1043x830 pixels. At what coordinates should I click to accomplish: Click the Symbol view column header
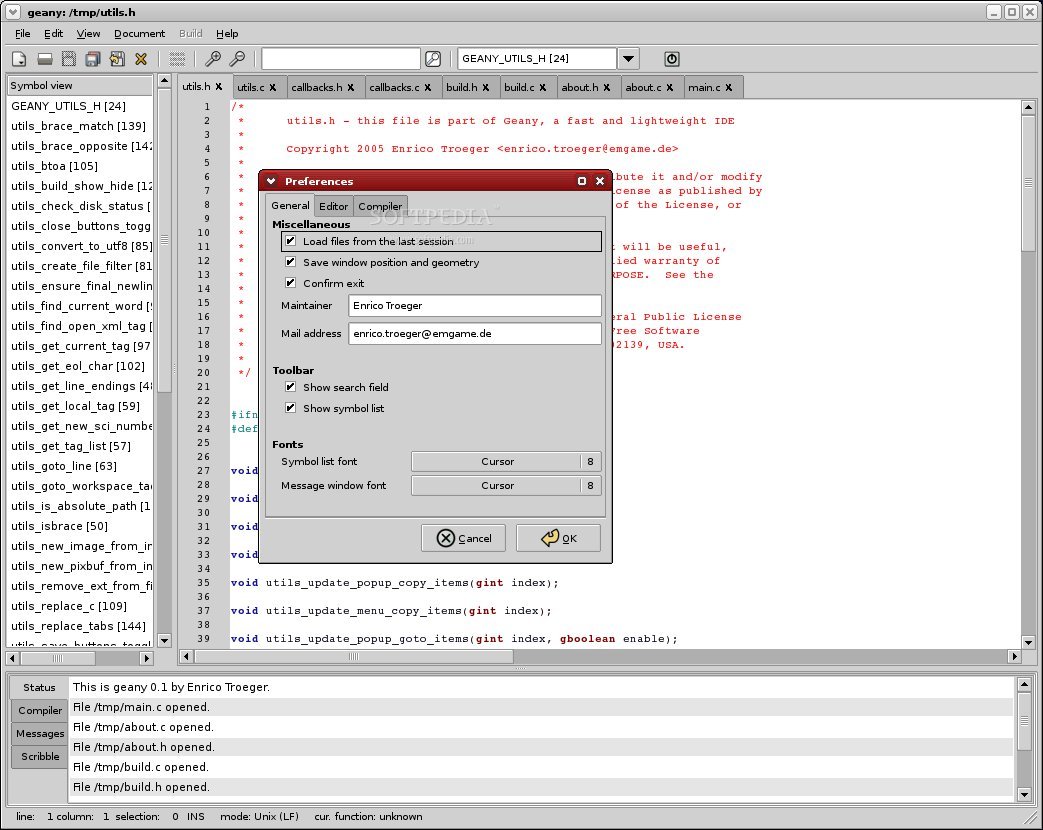[80, 85]
